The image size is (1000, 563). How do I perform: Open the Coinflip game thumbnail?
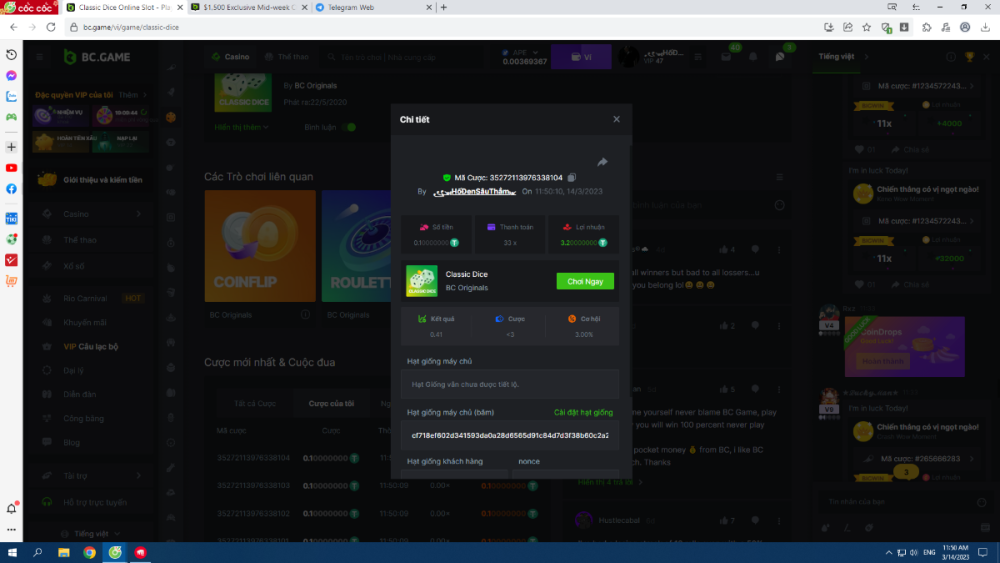[x=260, y=246]
